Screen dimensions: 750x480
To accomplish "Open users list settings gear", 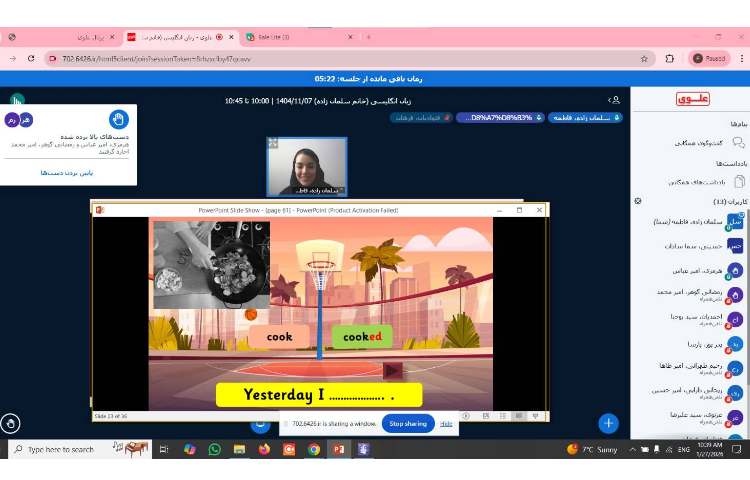I will (638, 201).
